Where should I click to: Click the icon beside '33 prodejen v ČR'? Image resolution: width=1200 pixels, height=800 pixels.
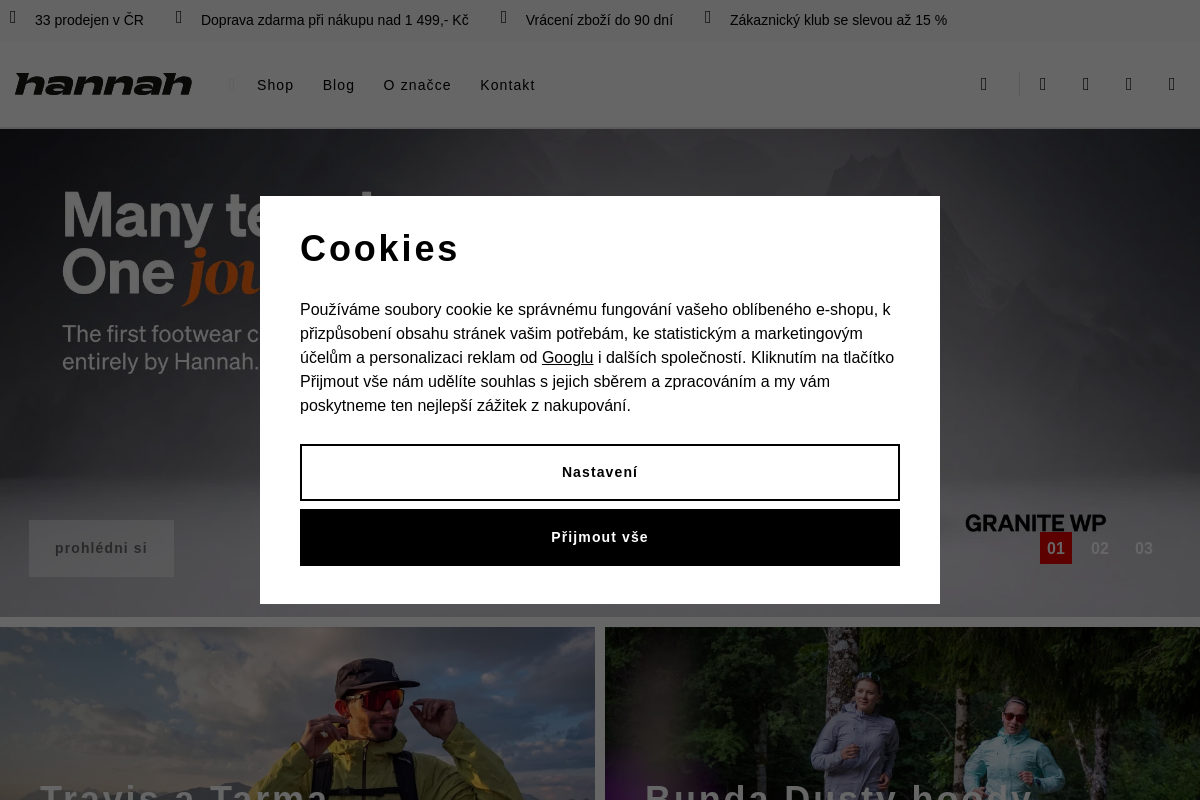coord(13,17)
